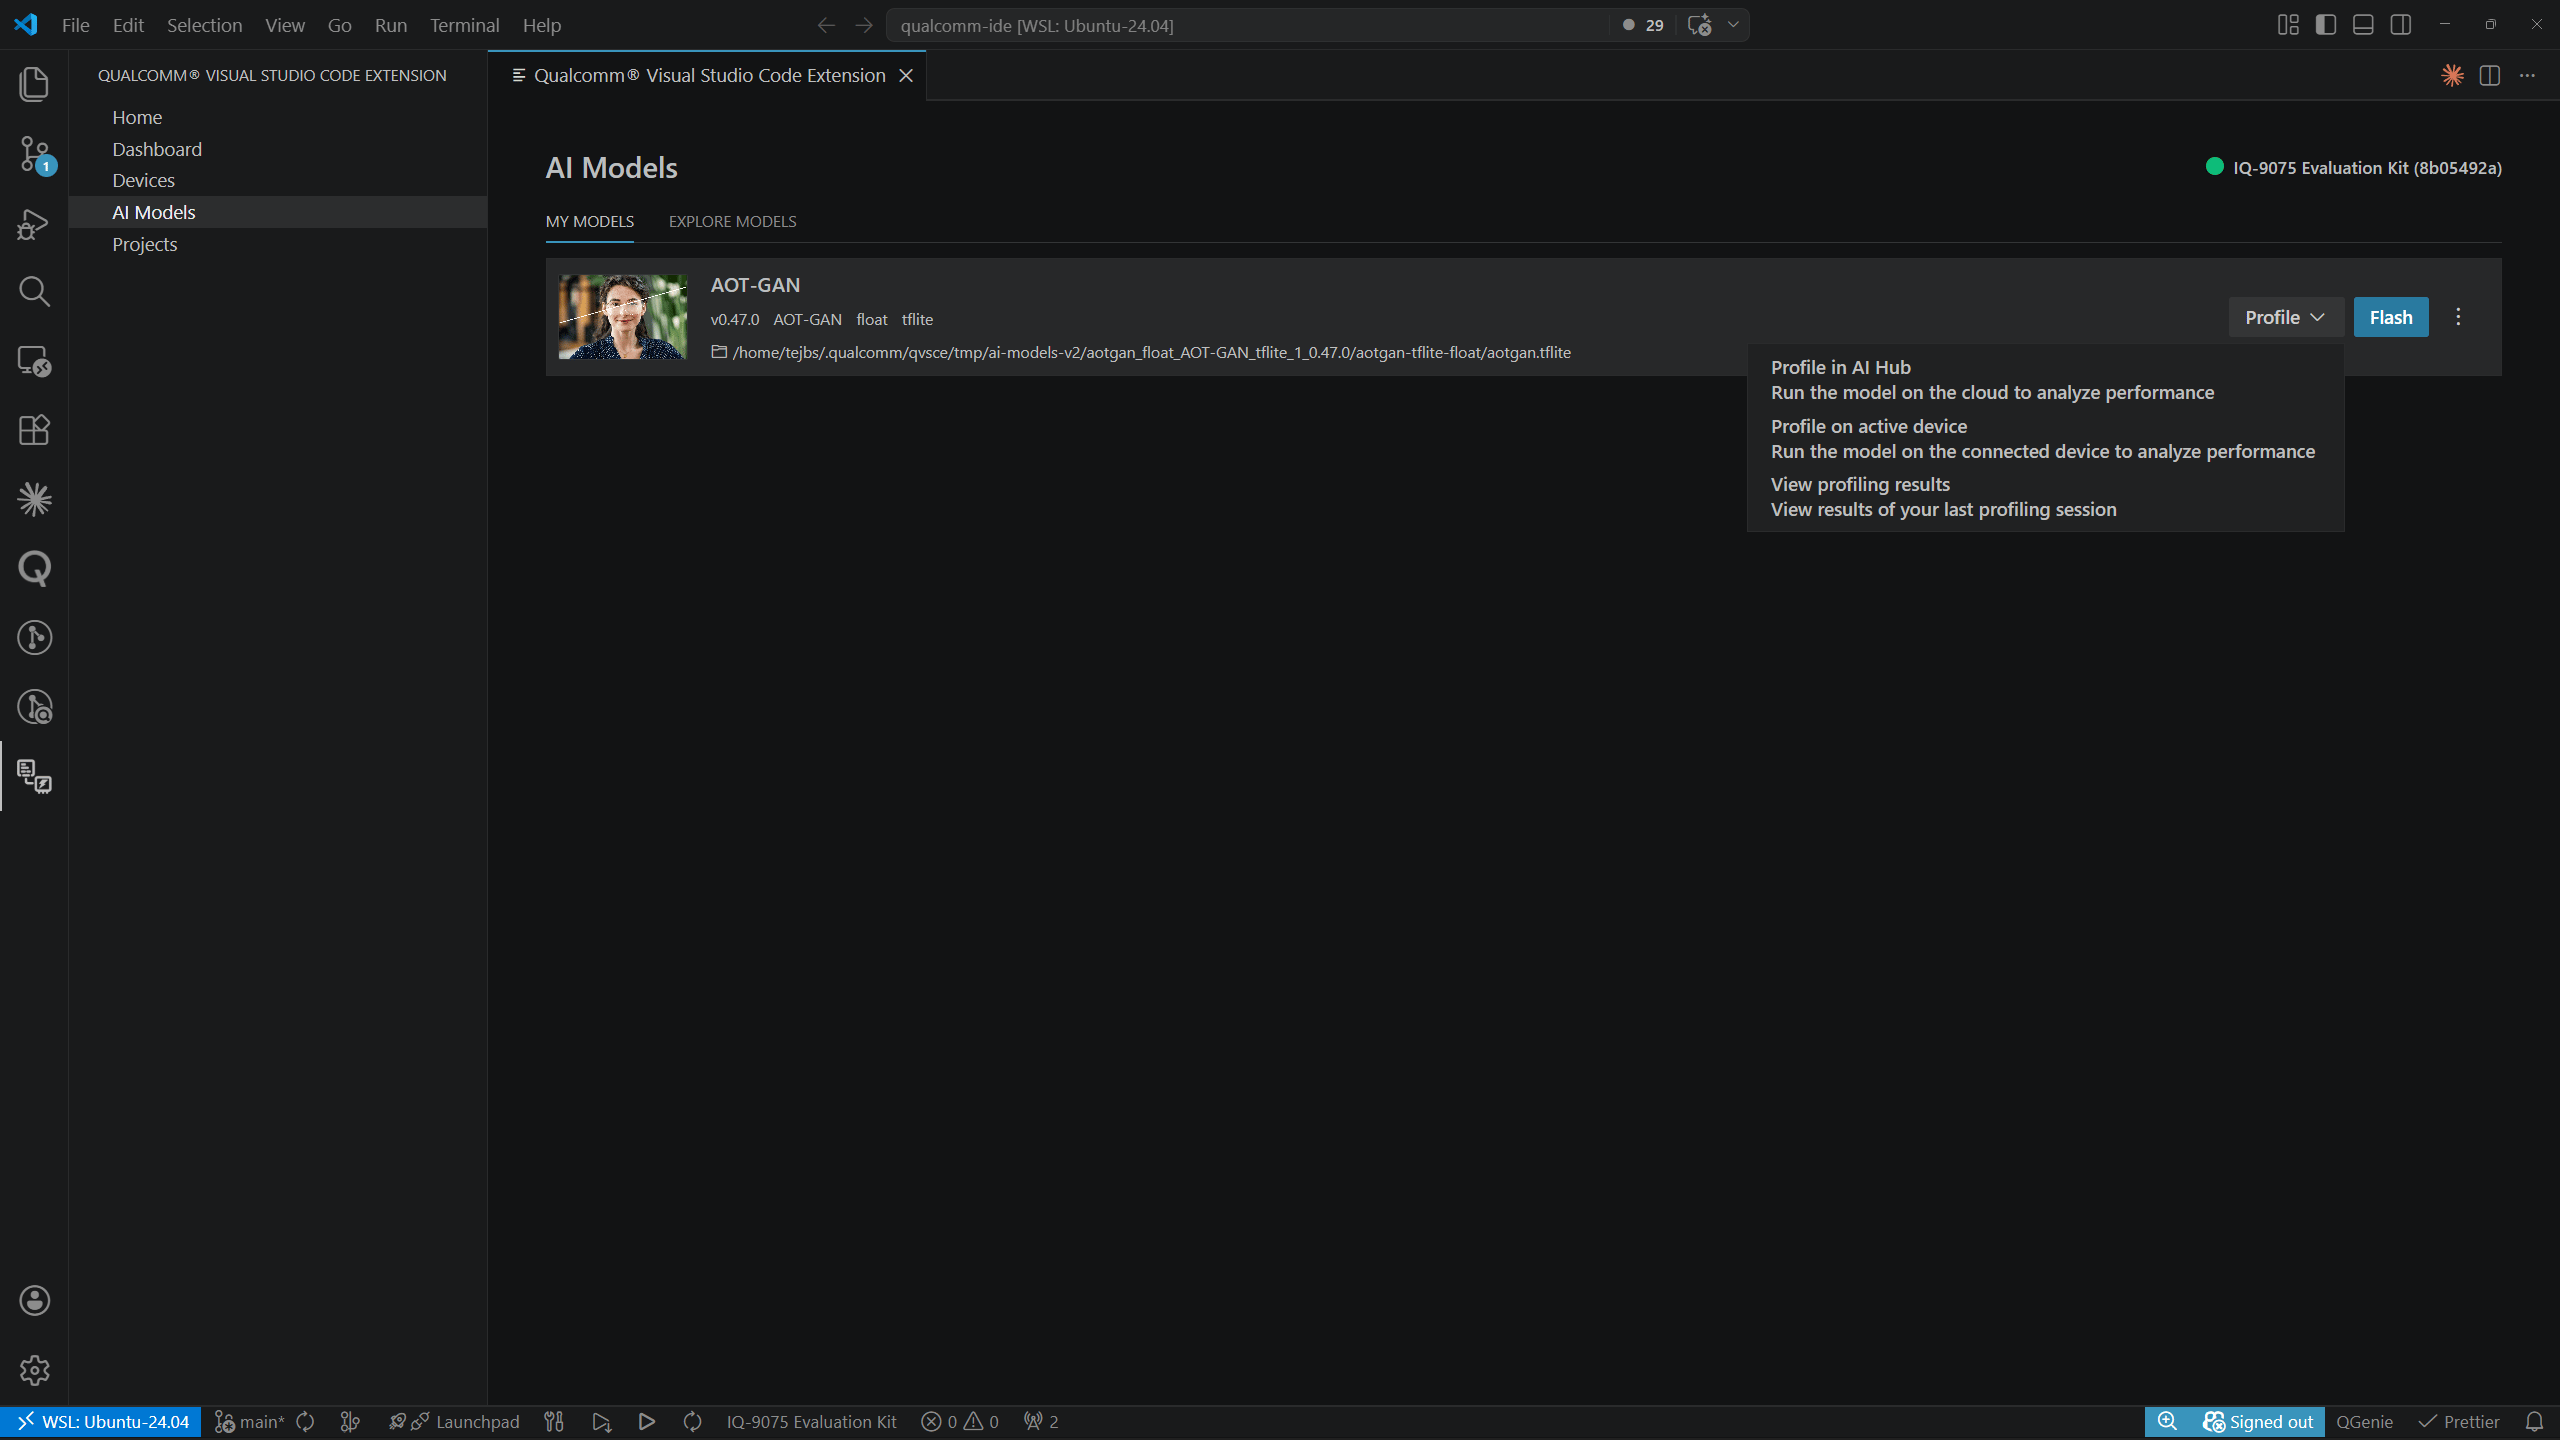Viewport: 2560px width, 1440px height.
Task: Click the starburst icon in editor title bar
Action: [x=2452, y=75]
